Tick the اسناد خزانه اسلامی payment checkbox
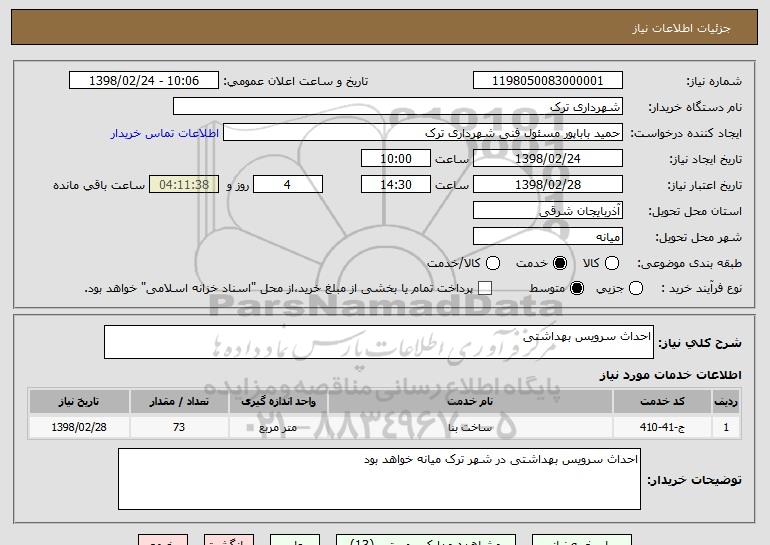This screenshot has height=545, width=770. [x=485, y=288]
